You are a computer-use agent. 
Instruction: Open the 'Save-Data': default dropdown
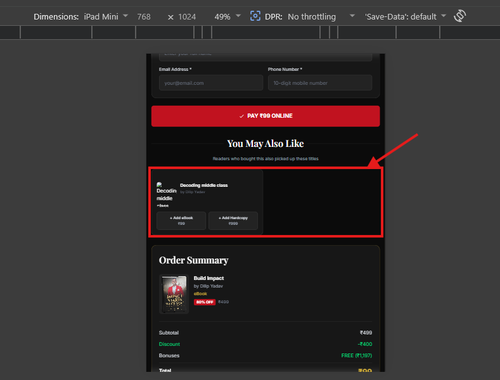point(405,16)
